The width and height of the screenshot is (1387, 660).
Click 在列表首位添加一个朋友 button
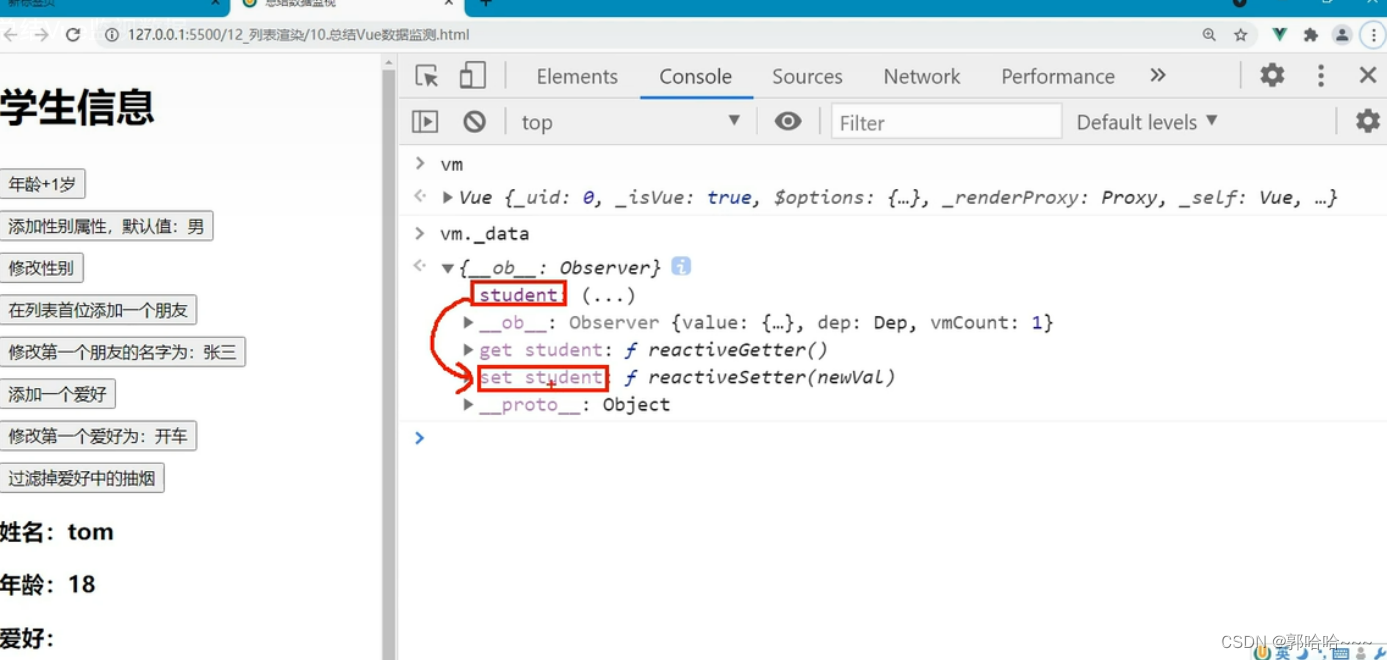point(98,310)
